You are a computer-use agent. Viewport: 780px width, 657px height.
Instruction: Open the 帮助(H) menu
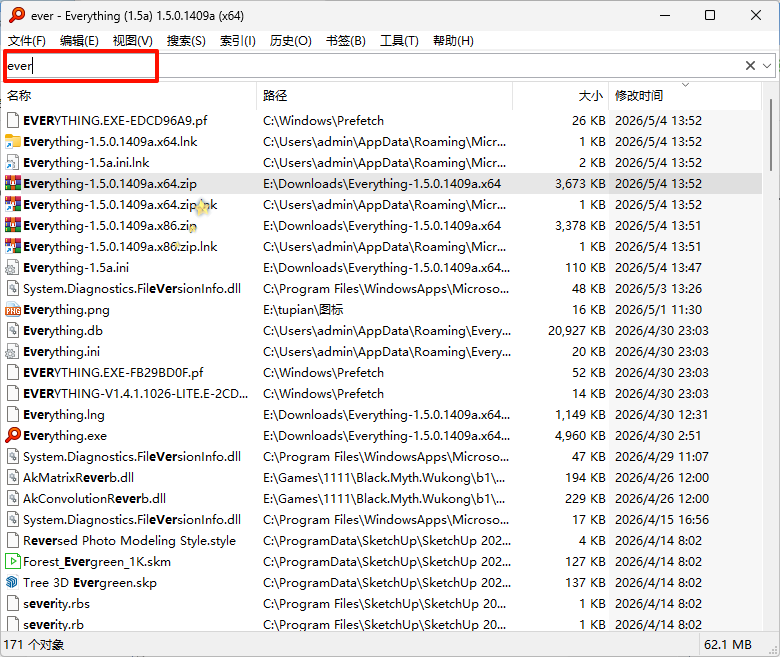tap(453, 41)
